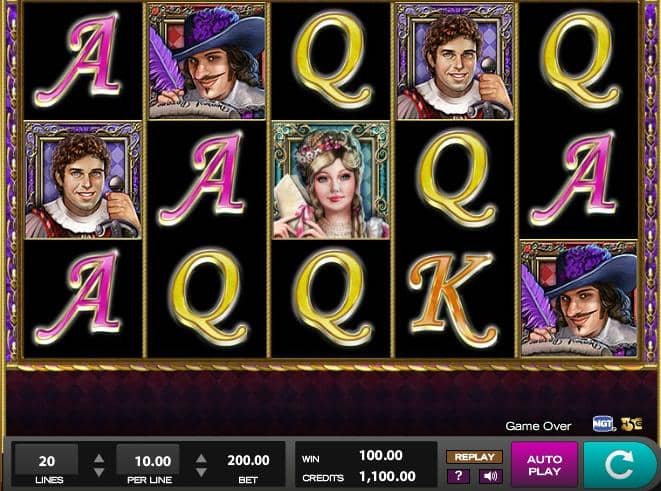Image resolution: width=661 pixels, height=491 pixels.
Task: Select the 10.00 Per Line value field
Action: [148, 460]
